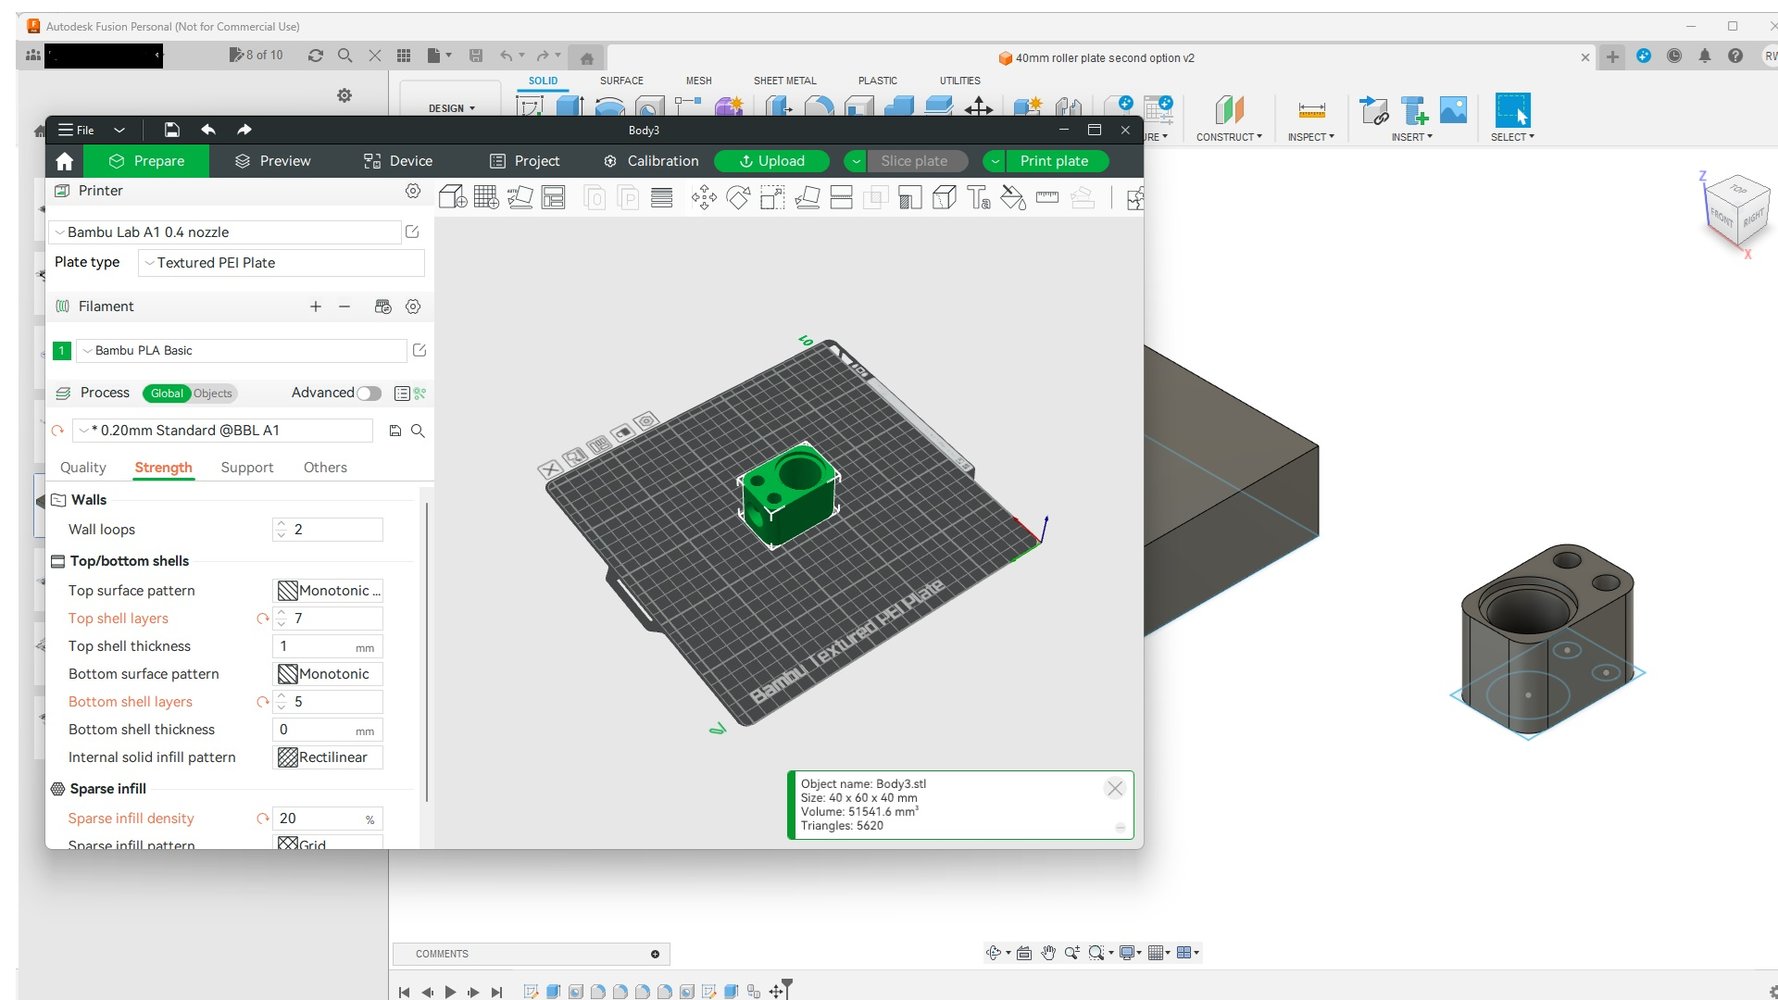Toggle the Advanced settings switch
The width and height of the screenshot is (1778, 1000).
tap(369, 393)
